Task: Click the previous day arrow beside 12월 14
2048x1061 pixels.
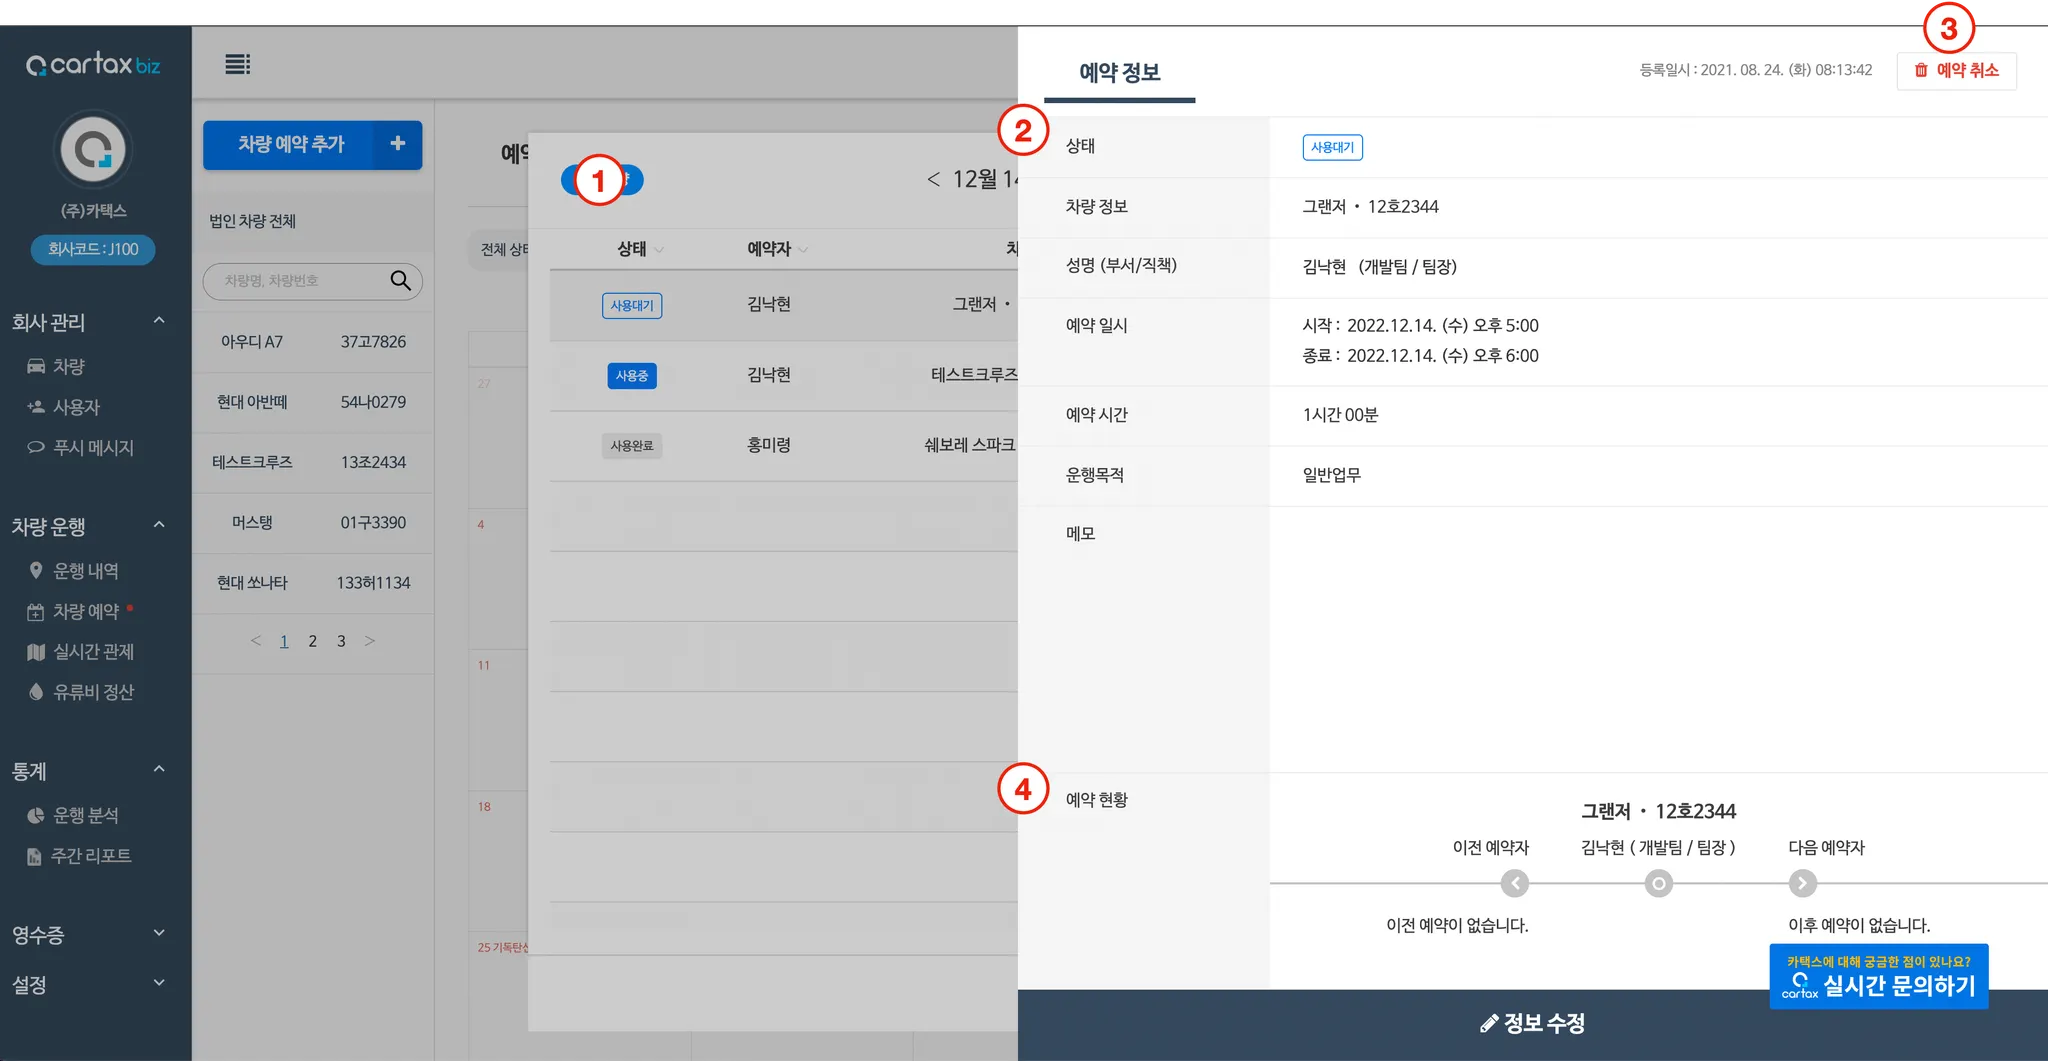Action: point(933,179)
